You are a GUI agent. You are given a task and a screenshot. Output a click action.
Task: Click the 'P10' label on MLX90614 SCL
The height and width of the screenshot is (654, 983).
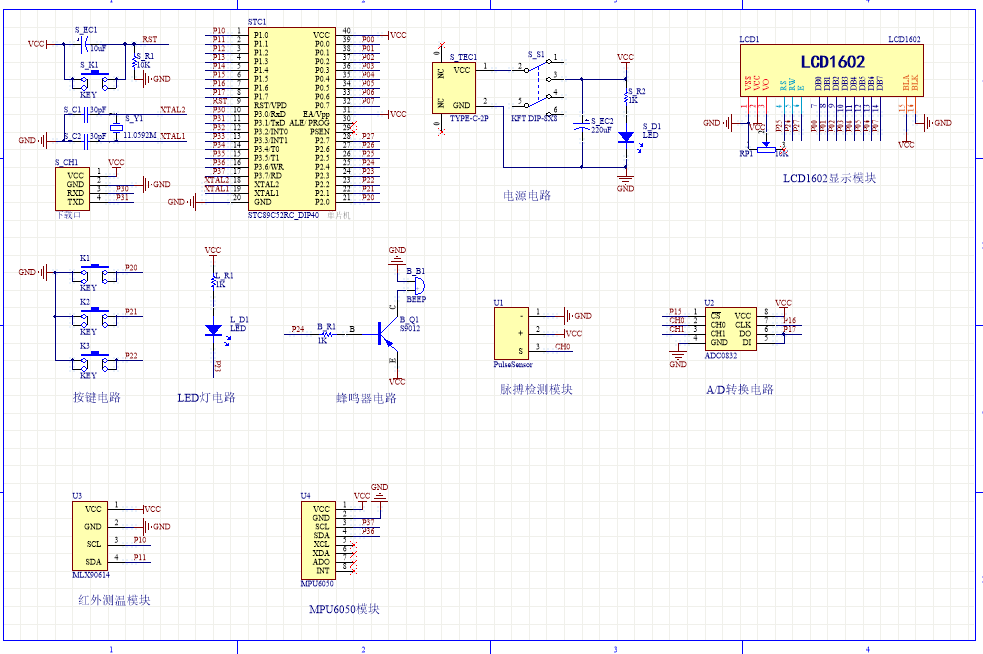click(x=140, y=539)
